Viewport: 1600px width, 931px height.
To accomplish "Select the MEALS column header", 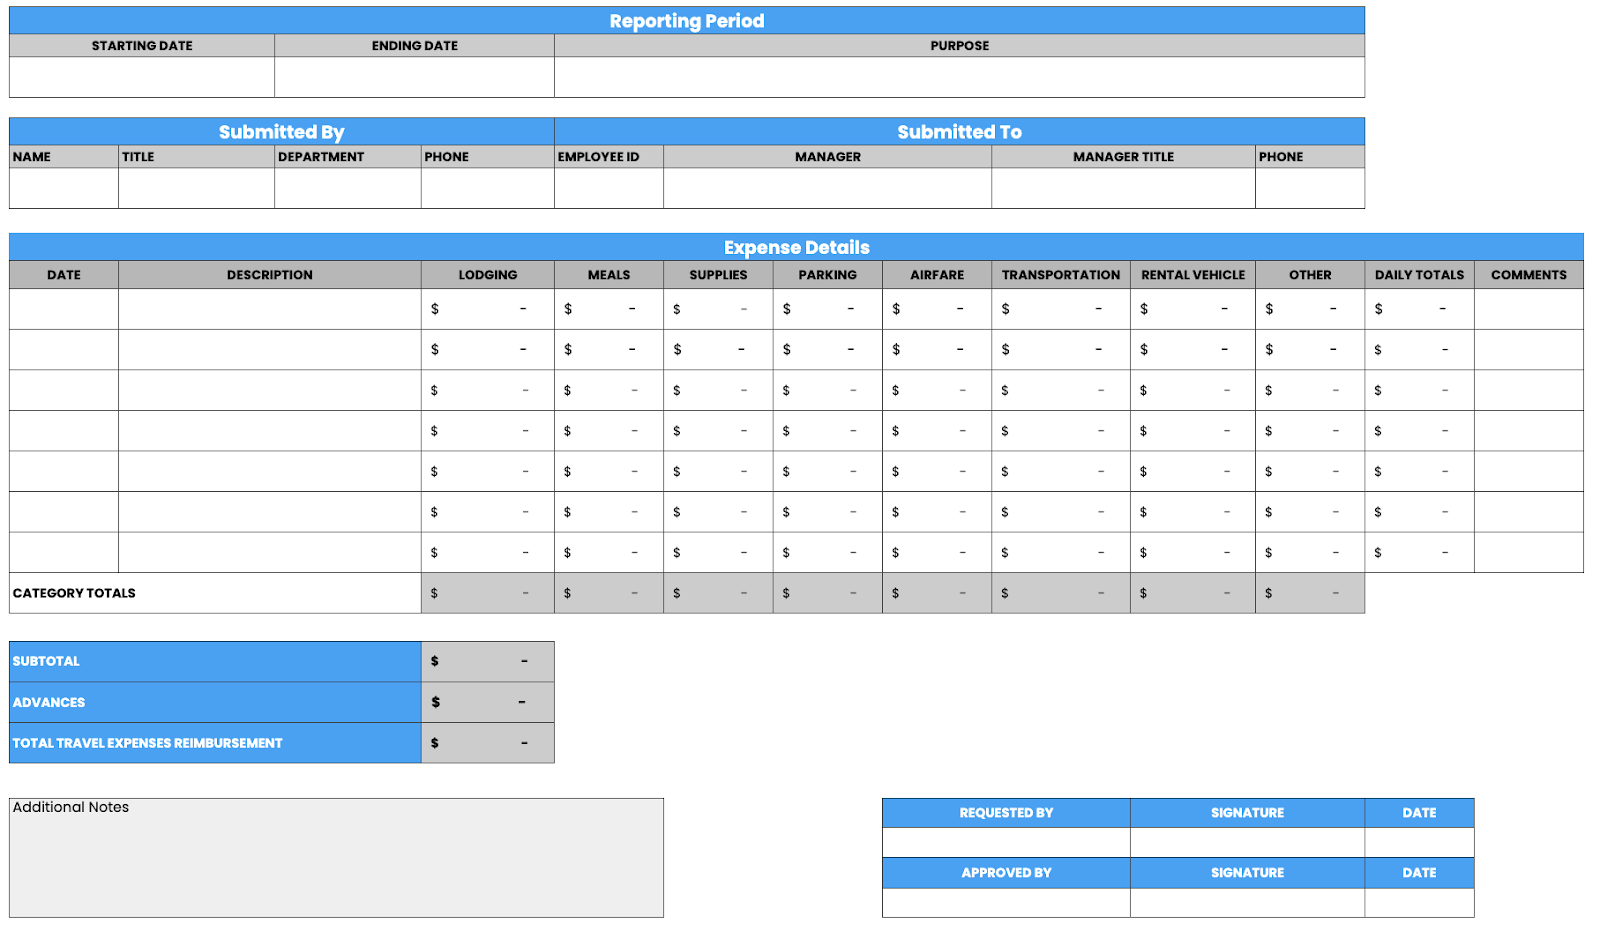I will pos(609,275).
